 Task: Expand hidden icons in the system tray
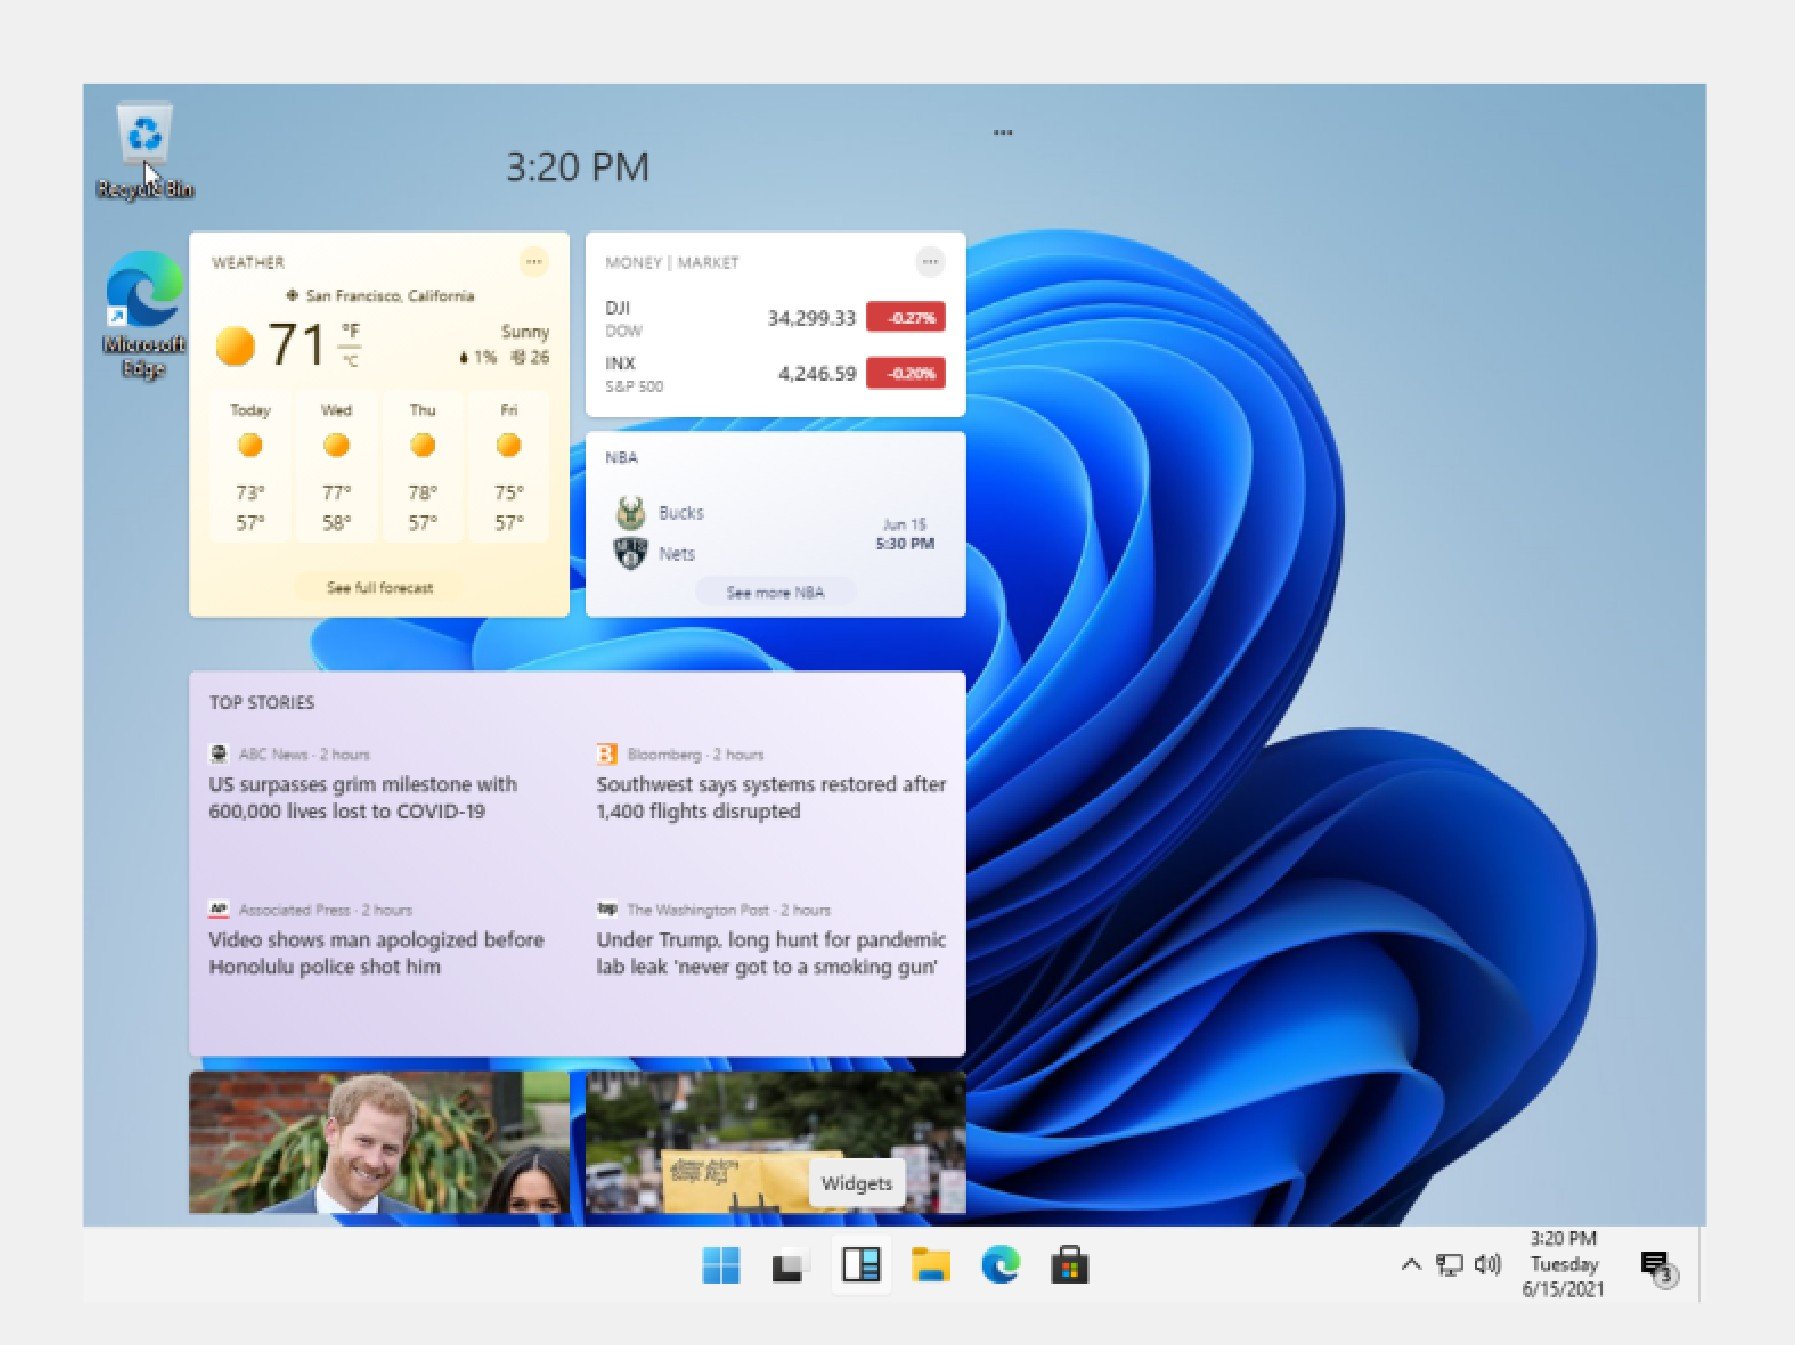pyautogui.click(x=1411, y=1265)
